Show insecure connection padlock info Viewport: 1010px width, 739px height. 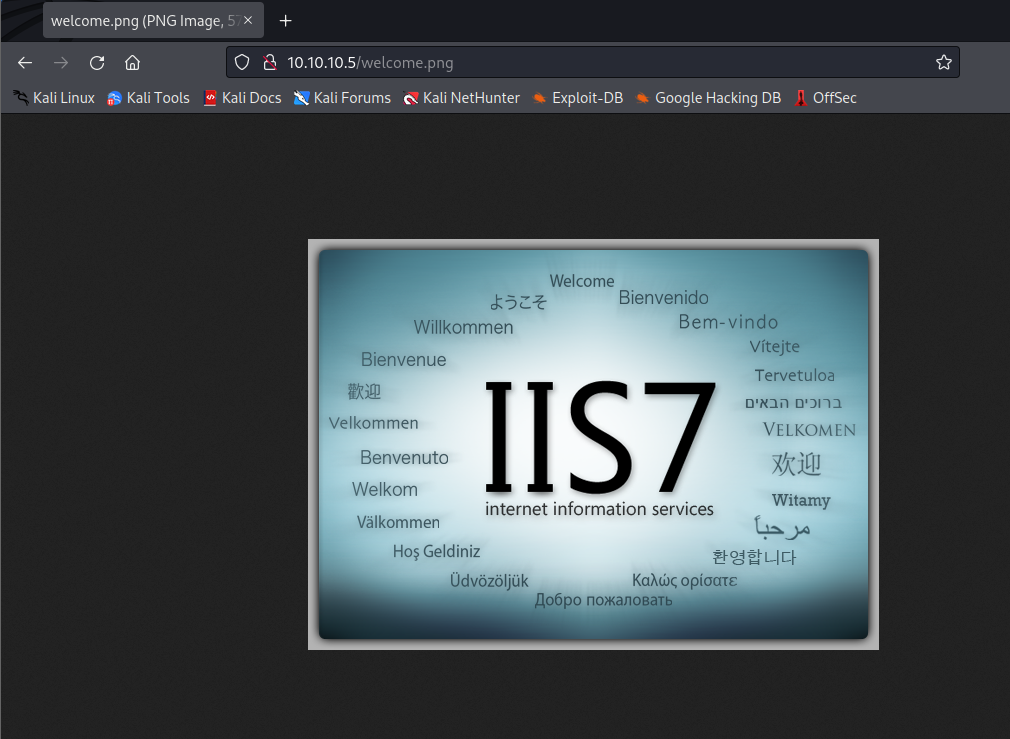coord(270,62)
